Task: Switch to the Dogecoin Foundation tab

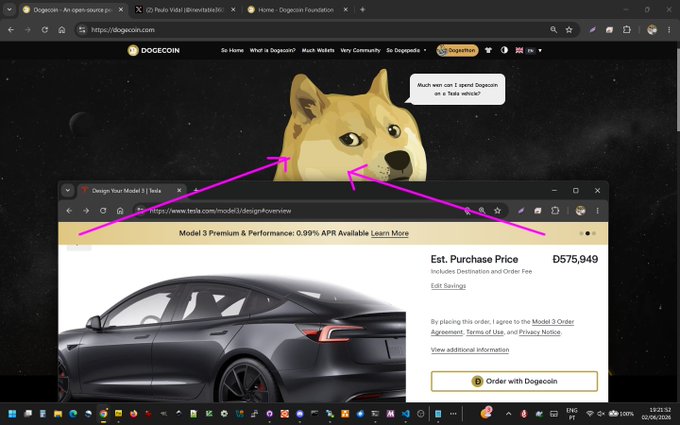Action: (x=296, y=10)
